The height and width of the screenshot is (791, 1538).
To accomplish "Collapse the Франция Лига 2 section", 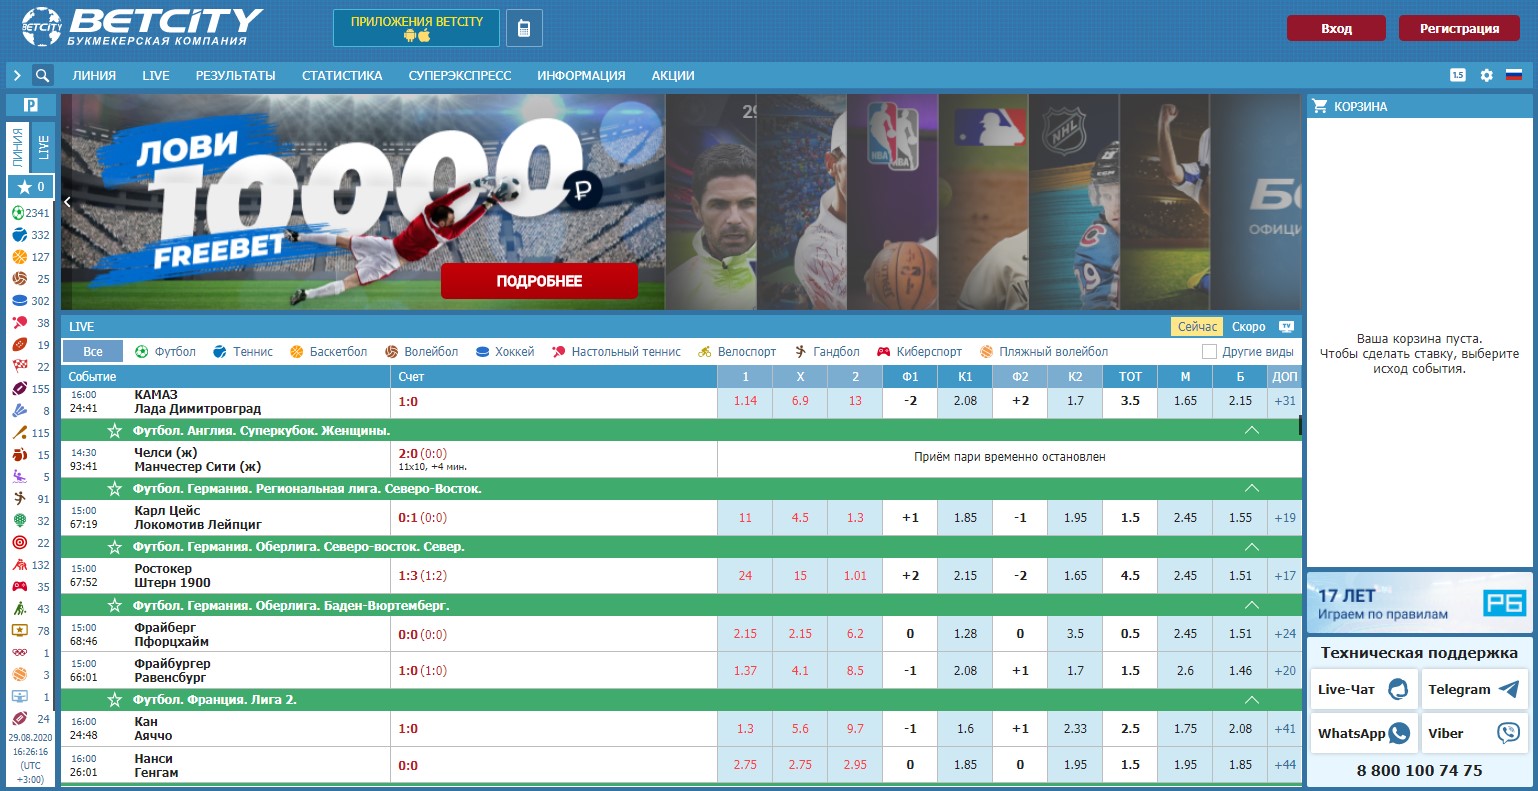I will (1251, 699).
